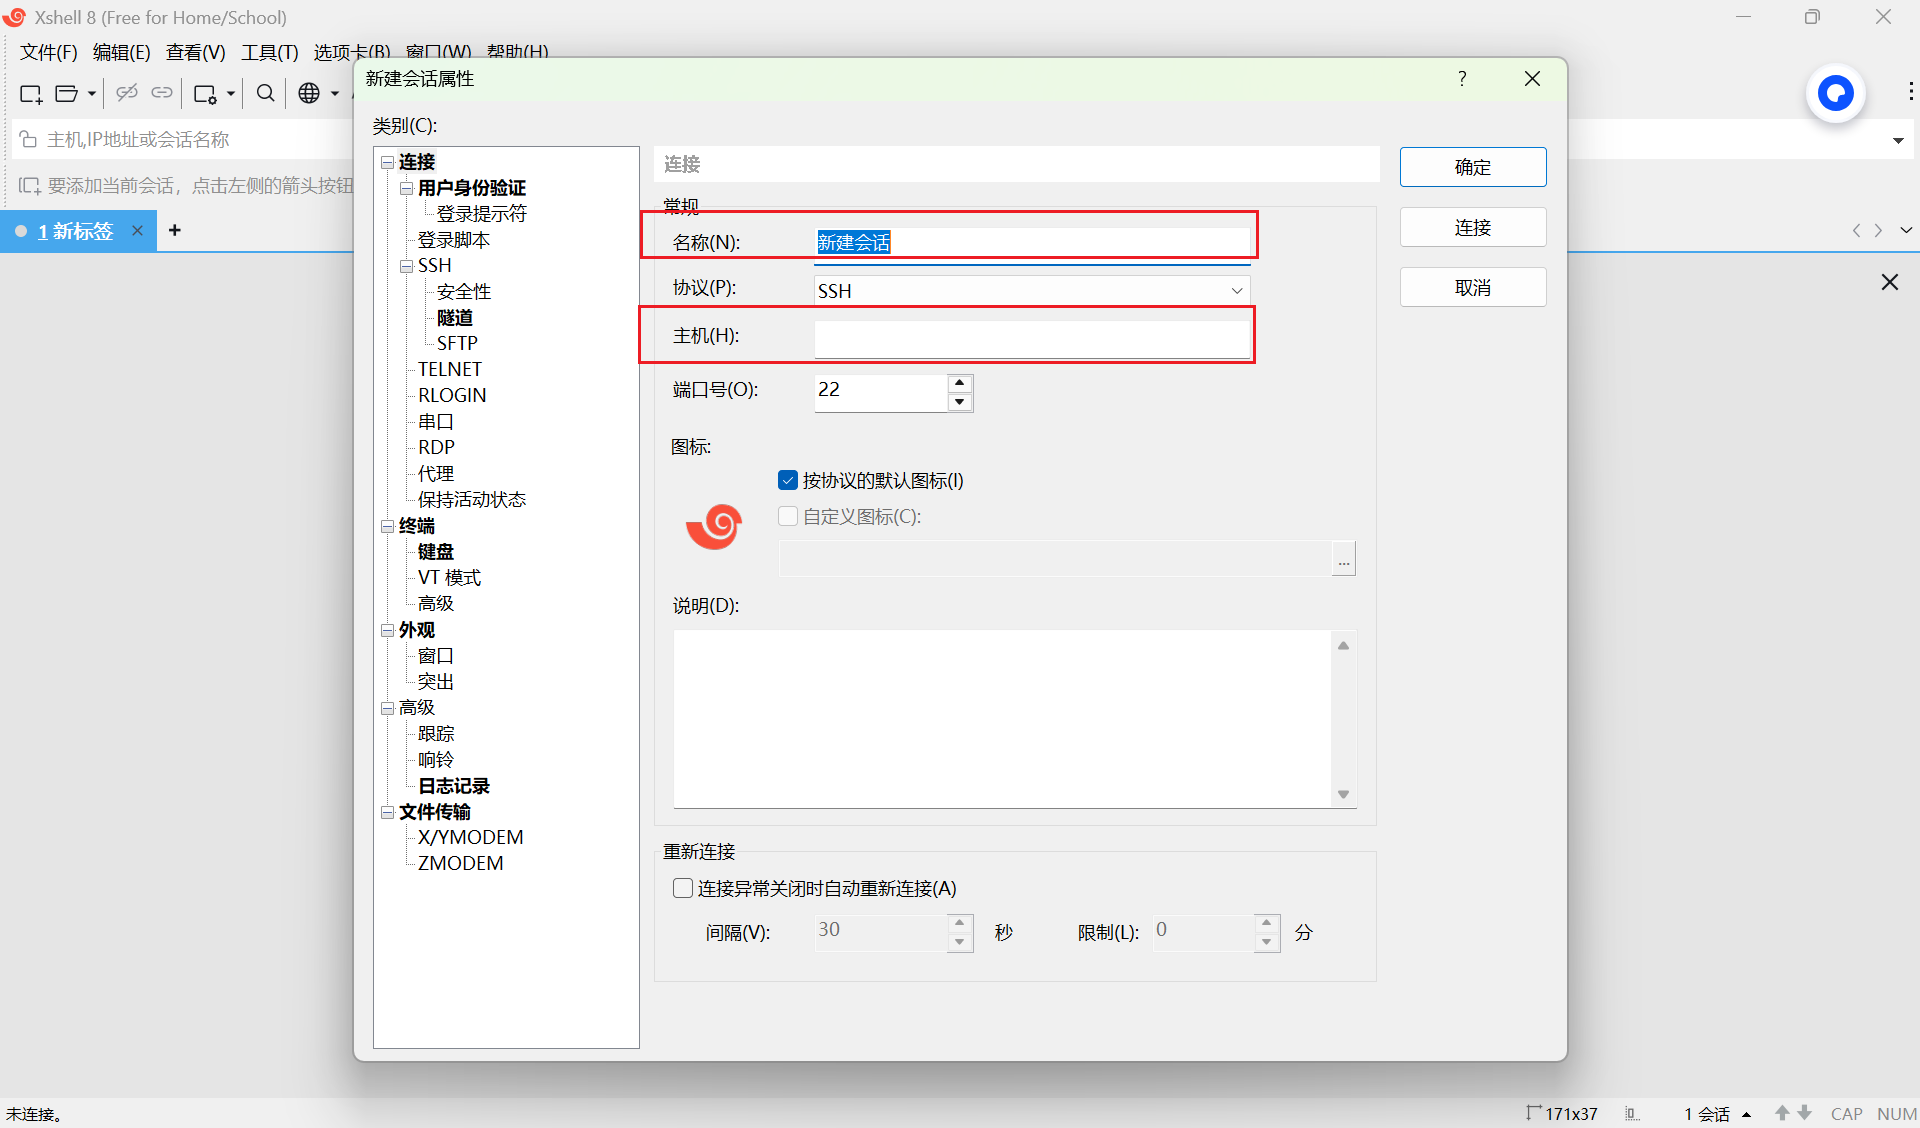Click inside the 说明 description textarea
Viewport: 1920px width, 1128px height.
click(x=1003, y=718)
